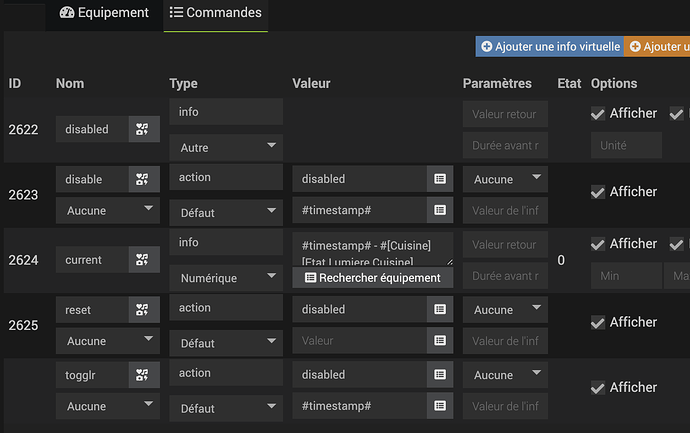Expand 'Aucune' parameter dropdown in row 2623
The width and height of the screenshot is (690, 433).
(505, 179)
